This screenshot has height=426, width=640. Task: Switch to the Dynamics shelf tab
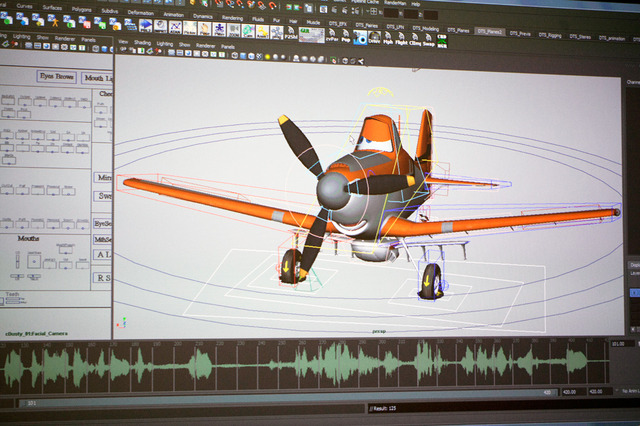point(201,15)
